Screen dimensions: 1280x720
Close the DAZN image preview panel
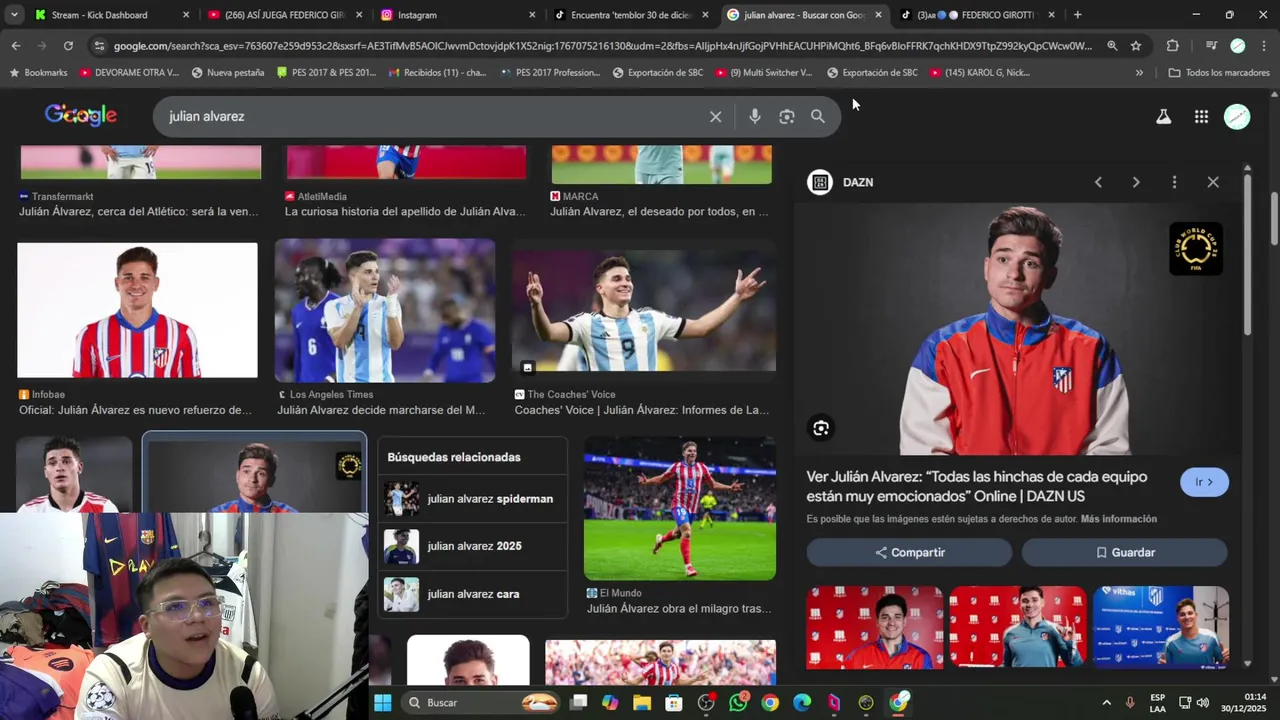[x=1213, y=182]
